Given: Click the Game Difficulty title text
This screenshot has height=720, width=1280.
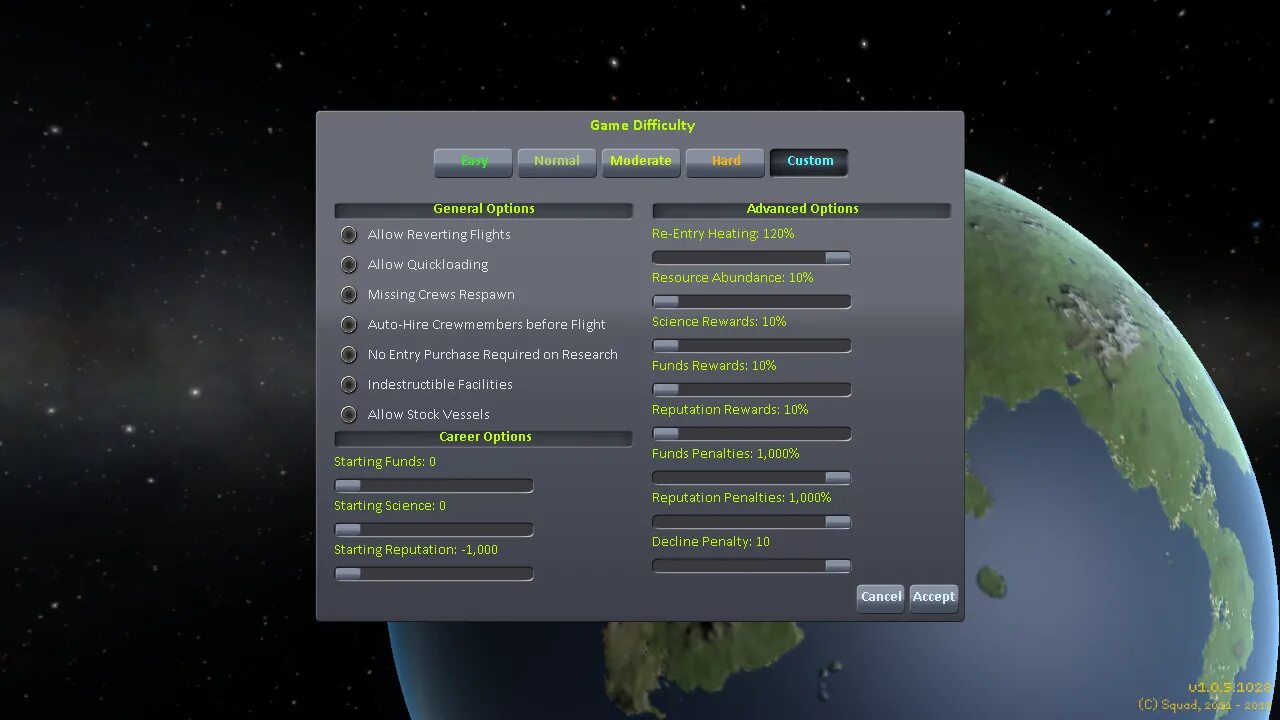Looking at the screenshot, I should tap(642, 126).
